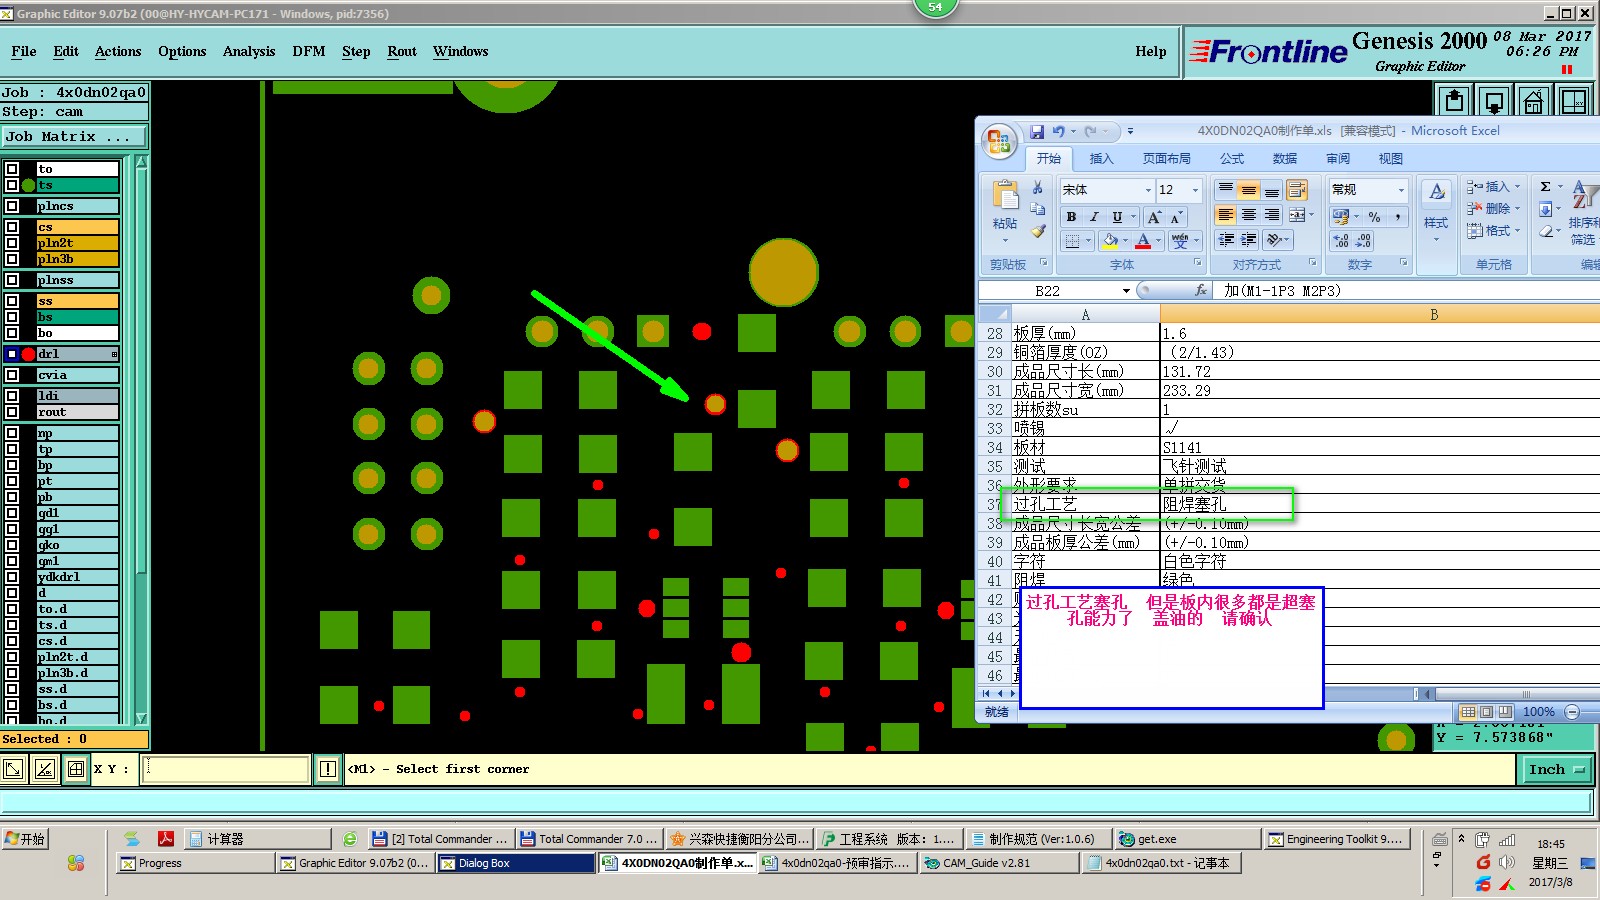Viewport: 1600px width, 900px height.
Task: Align text right in Excel
Action: tap(1271, 215)
